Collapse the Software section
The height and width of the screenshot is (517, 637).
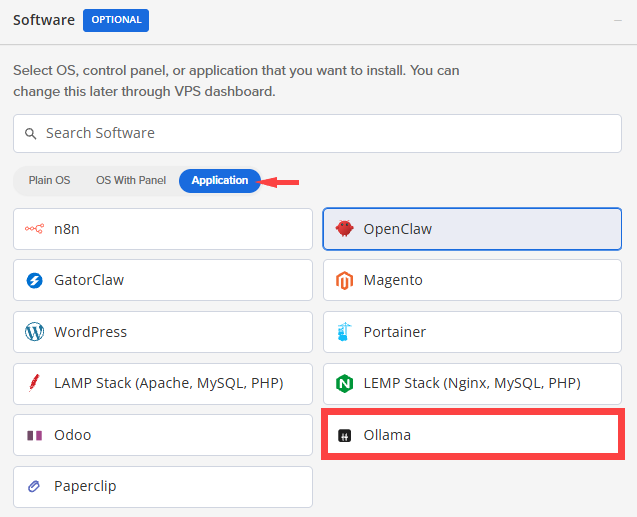coord(617,21)
